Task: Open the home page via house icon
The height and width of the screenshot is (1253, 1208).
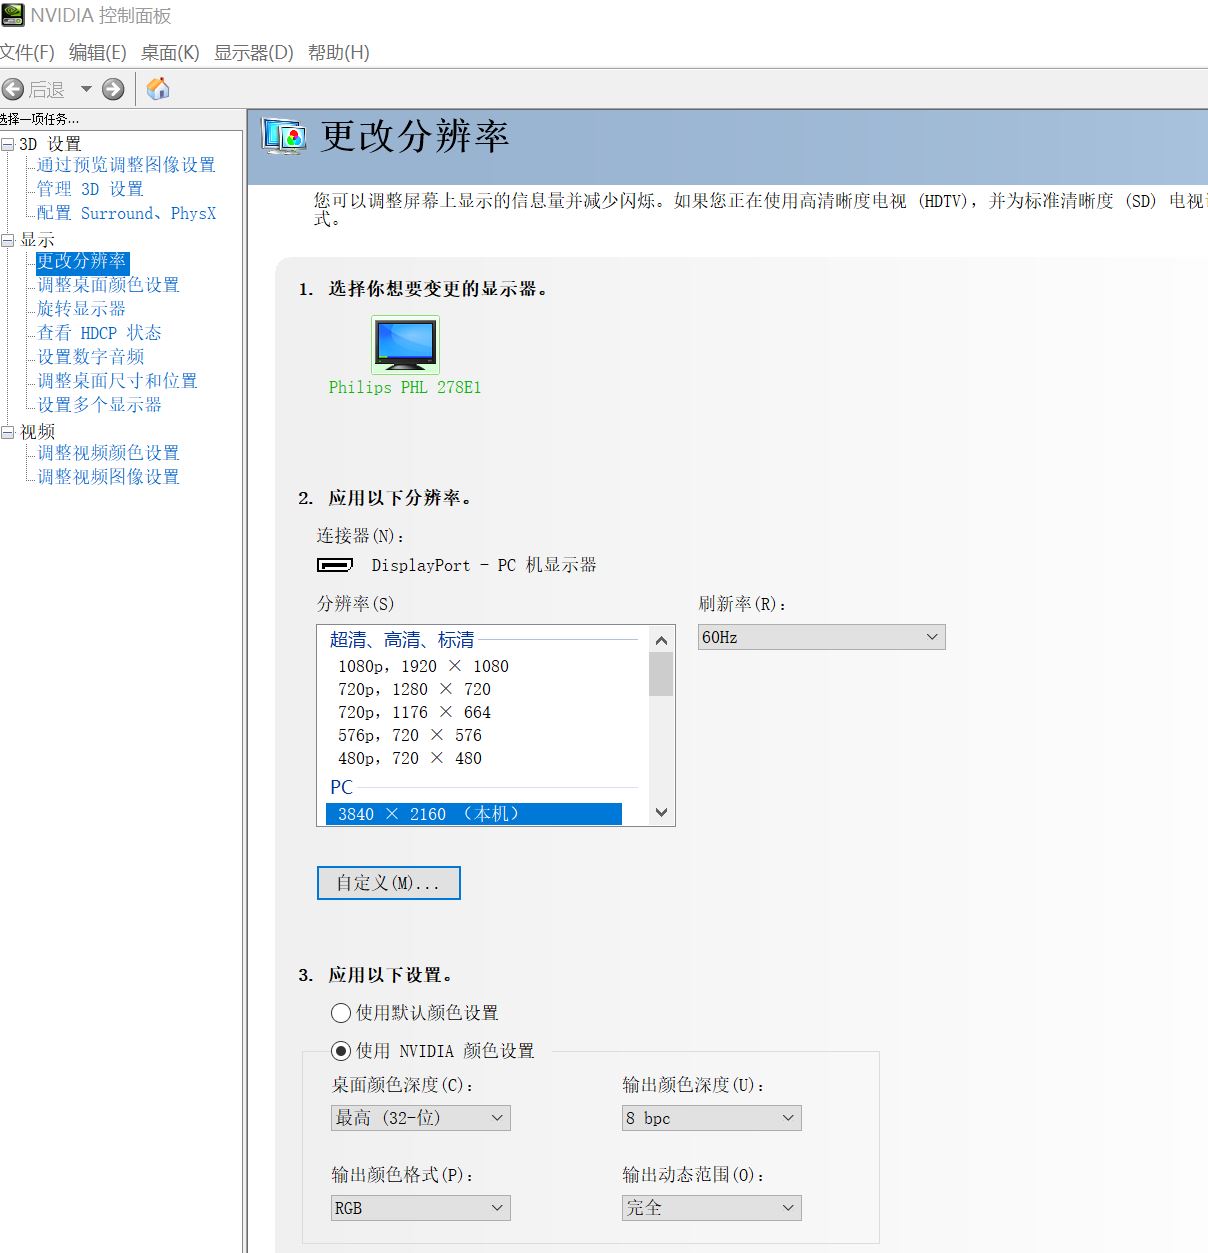Action: click(x=157, y=88)
